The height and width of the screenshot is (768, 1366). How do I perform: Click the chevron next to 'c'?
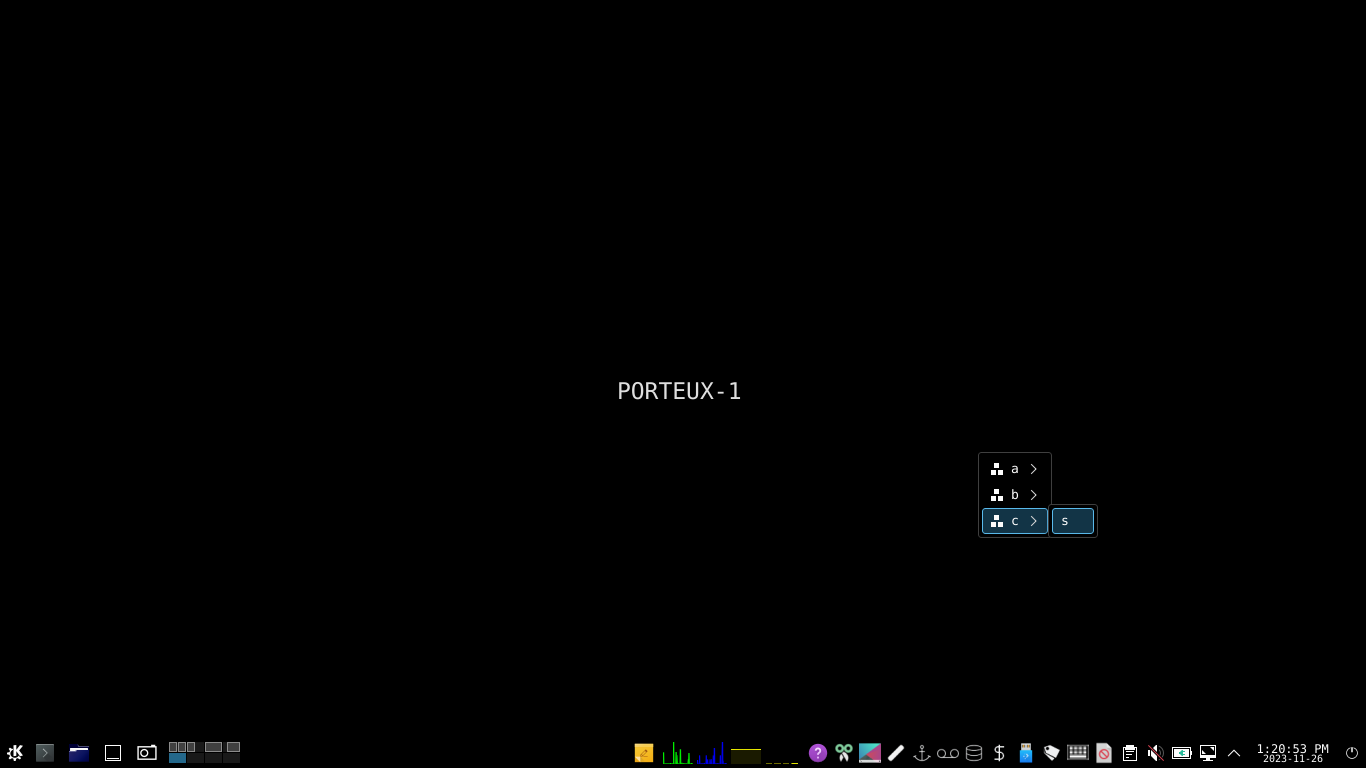click(1034, 521)
